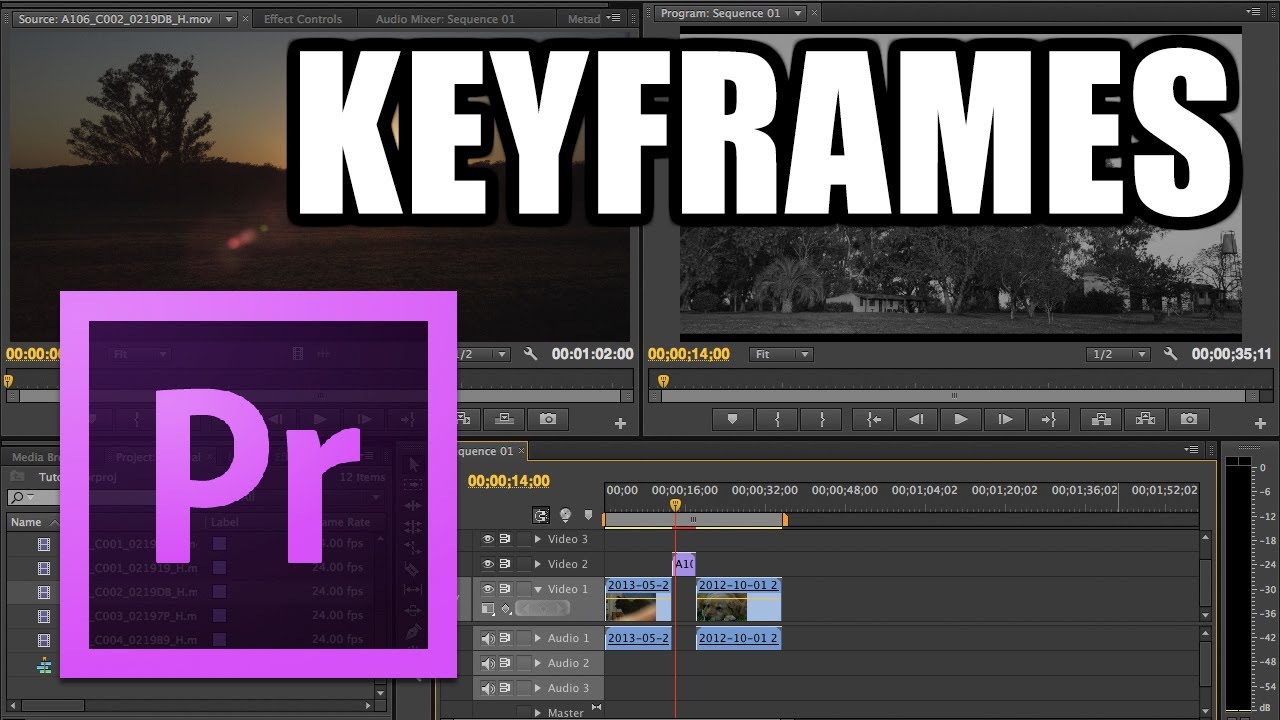Click Video 1 show keyframes icon
Image resolution: width=1280 pixels, height=720 pixels.
506,609
